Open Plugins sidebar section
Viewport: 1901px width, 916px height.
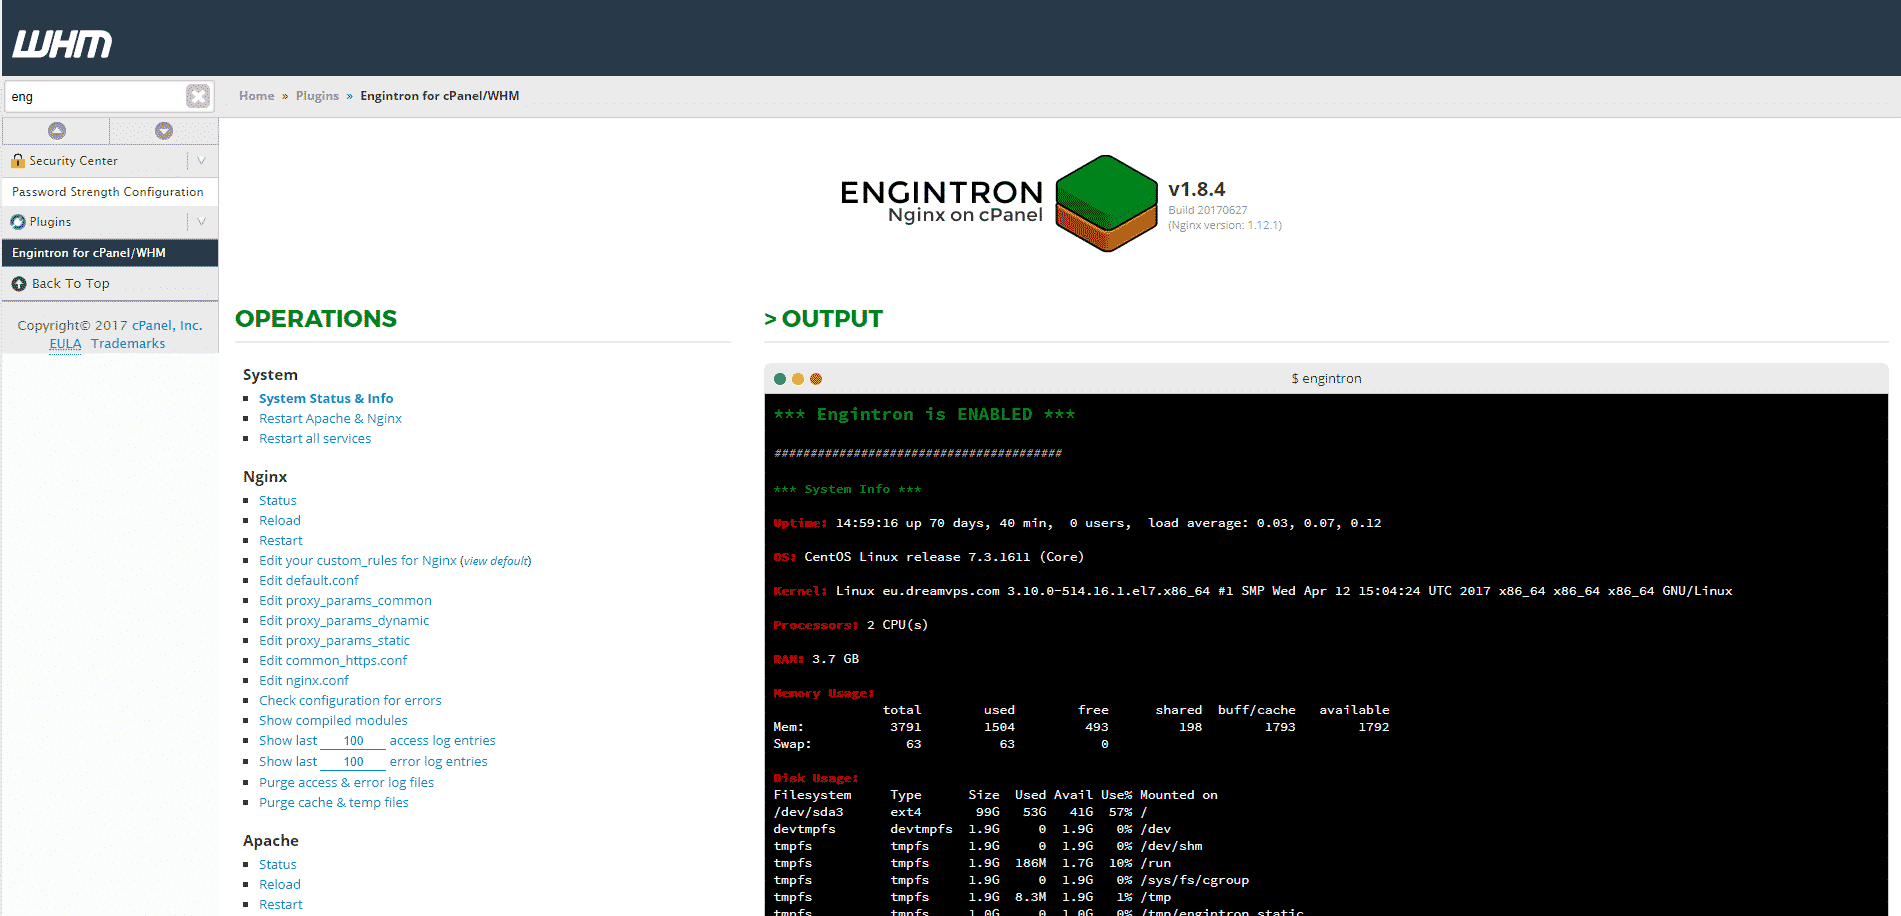coord(50,222)
